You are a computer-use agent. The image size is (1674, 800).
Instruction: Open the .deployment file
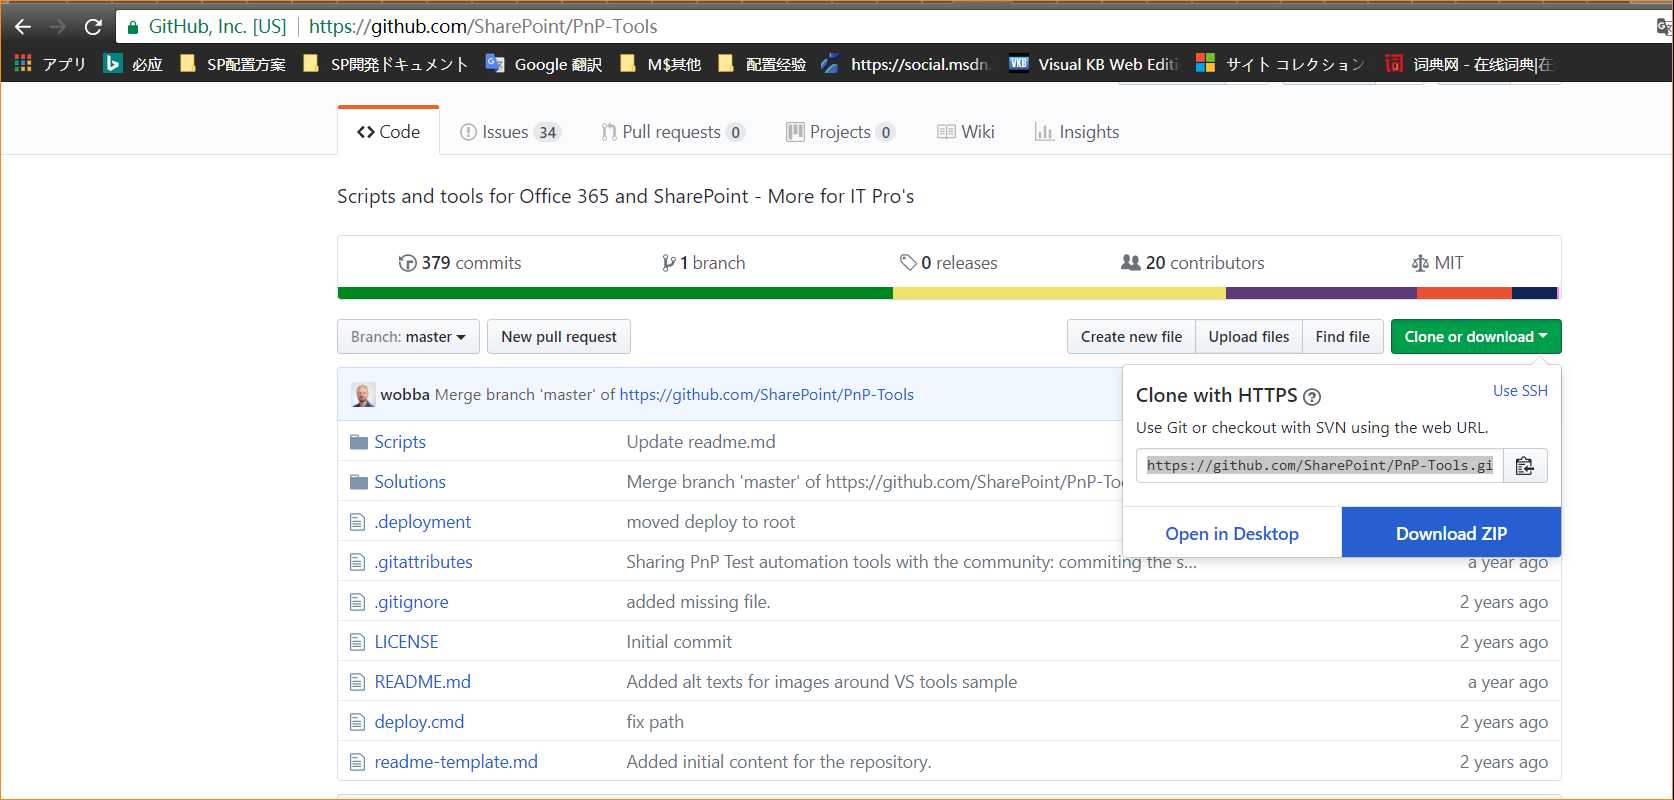point(422,522)
